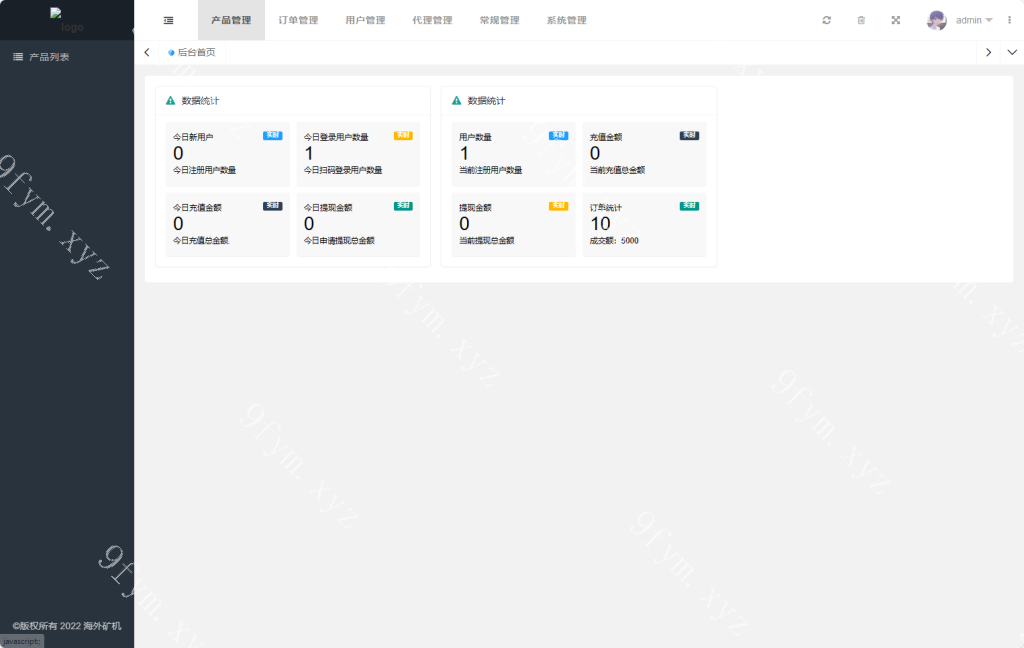Click the 充值金额 total value 0
This screenshot has height=648, width=1024.
(x=595, y=154)
